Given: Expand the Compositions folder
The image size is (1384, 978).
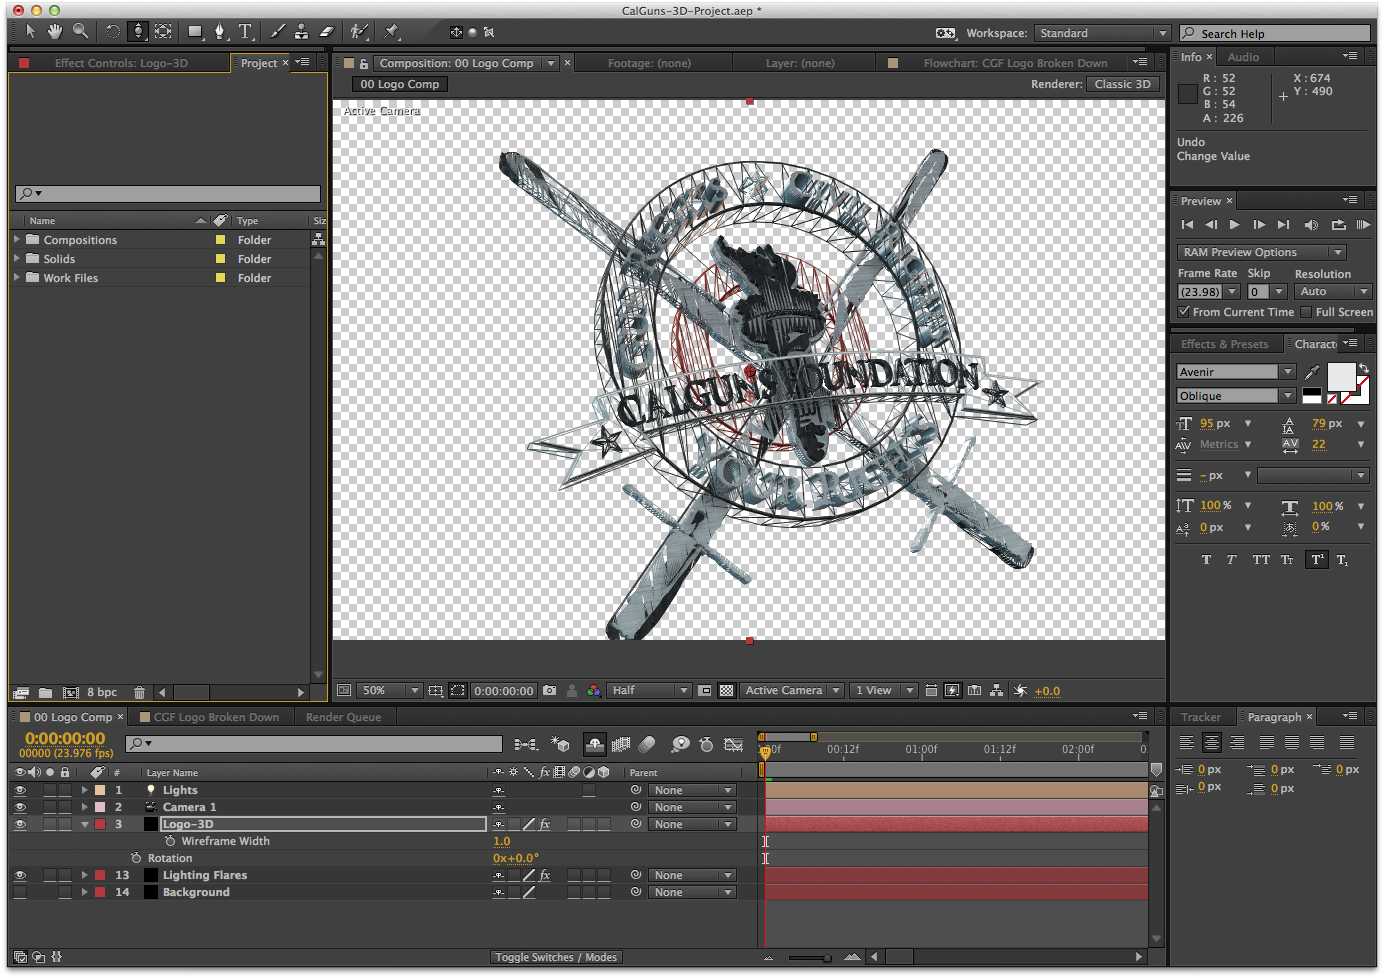Looking at the screenshot, I should pos(17,240).
